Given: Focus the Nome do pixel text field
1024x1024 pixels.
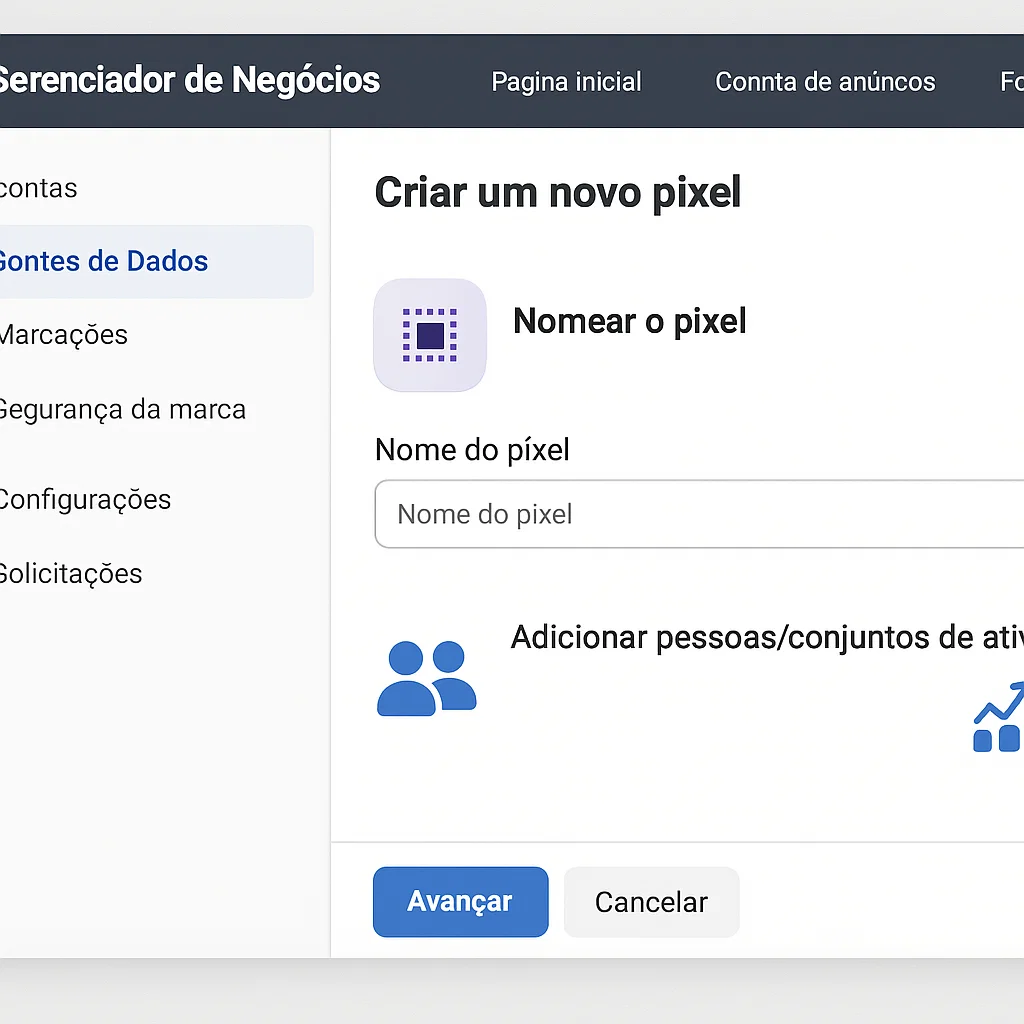Looking at the screenshot, I should coord(699,514).
